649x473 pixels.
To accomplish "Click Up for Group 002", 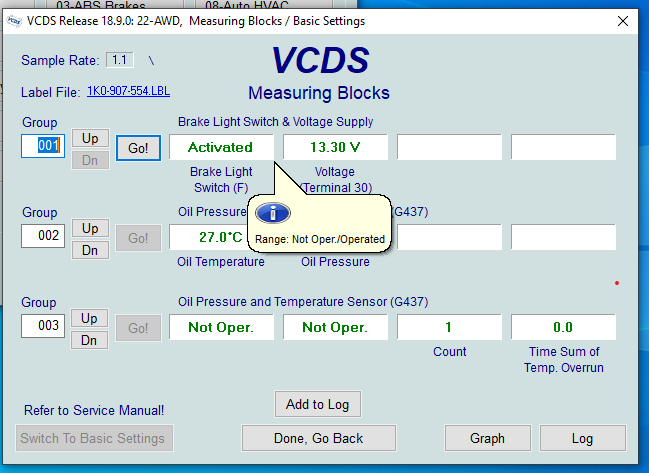I will [x=90, y=228].
